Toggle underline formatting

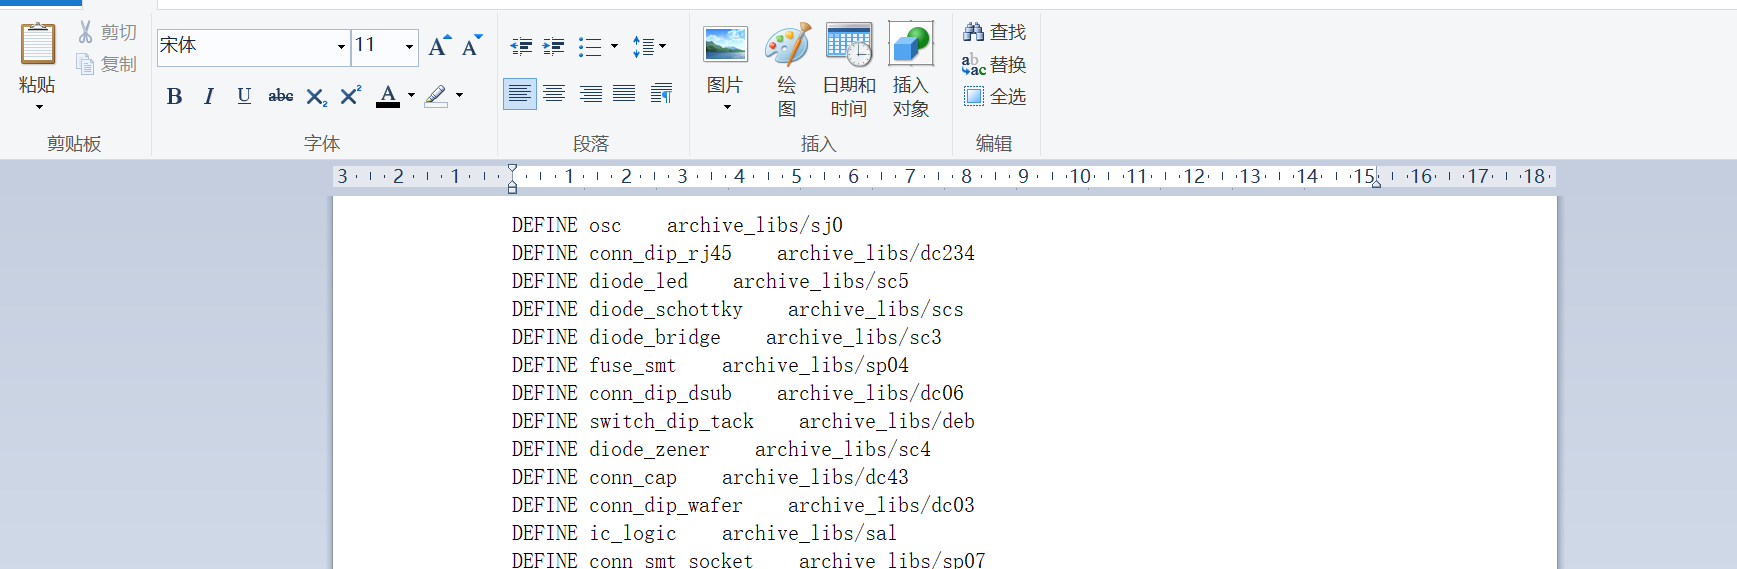[244, 96]
